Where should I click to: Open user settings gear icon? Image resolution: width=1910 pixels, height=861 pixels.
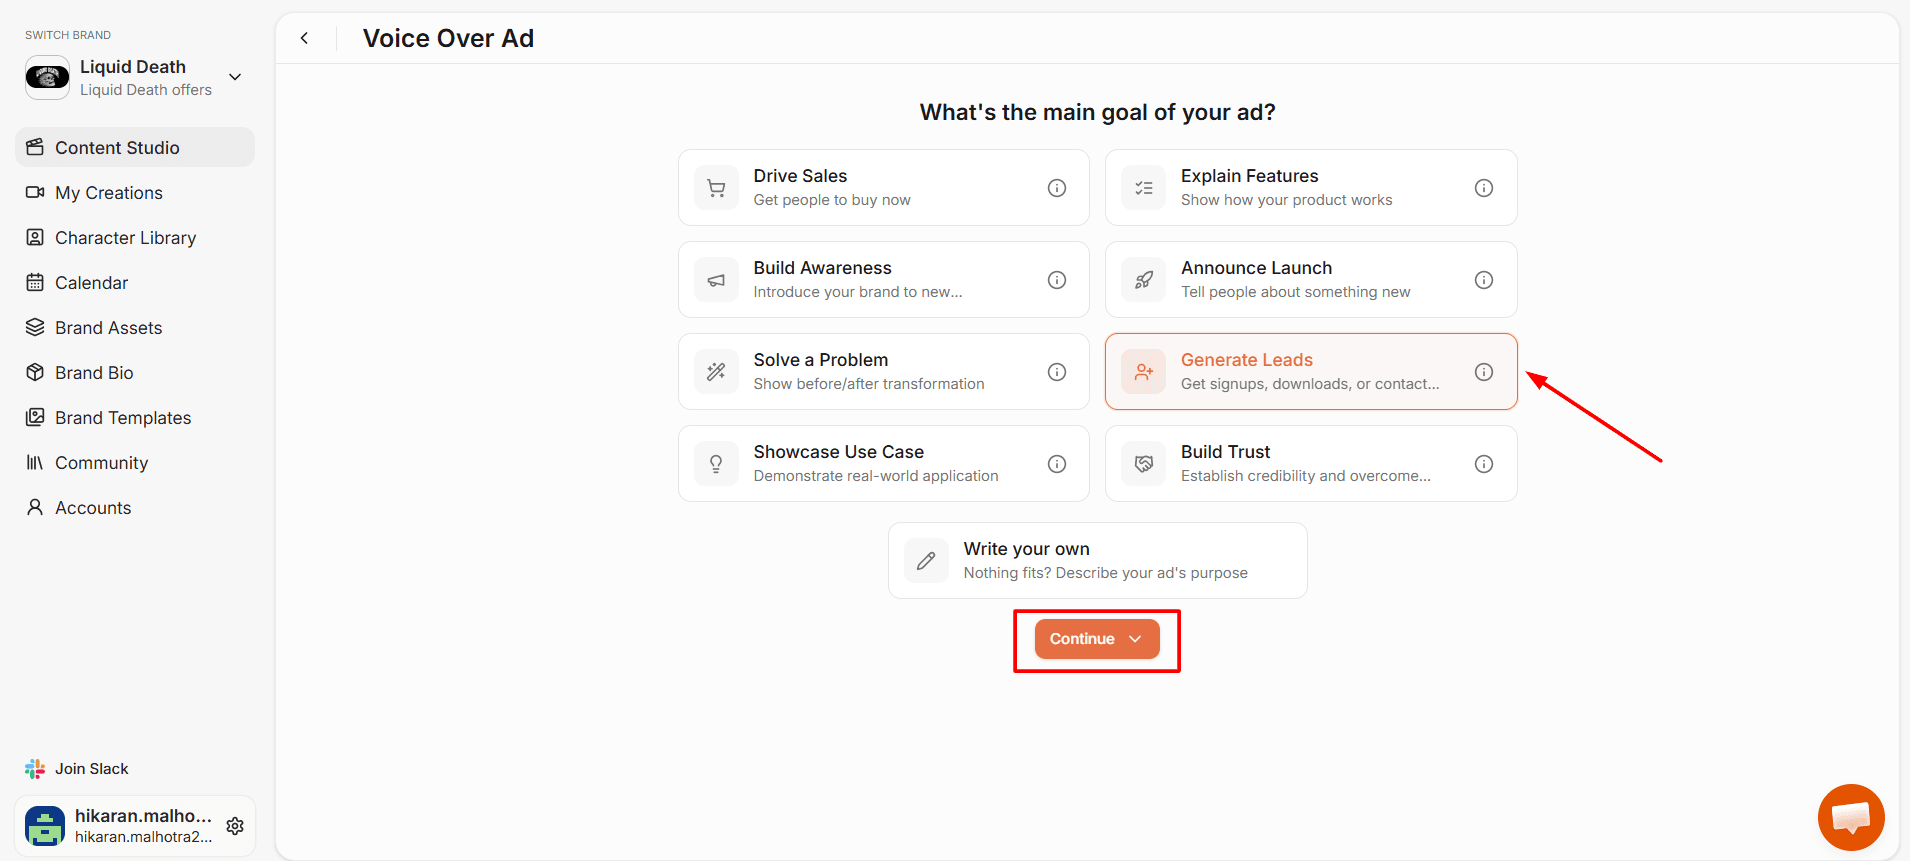[235, 826]
